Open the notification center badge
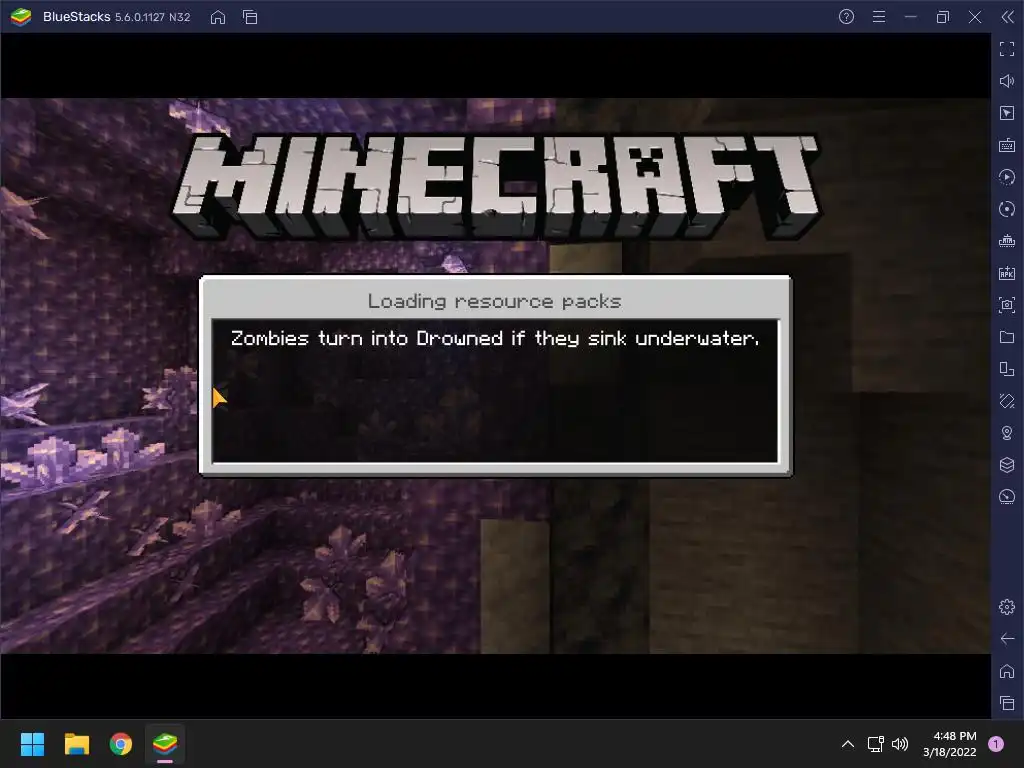The image size is (1024, 768). 996,744
